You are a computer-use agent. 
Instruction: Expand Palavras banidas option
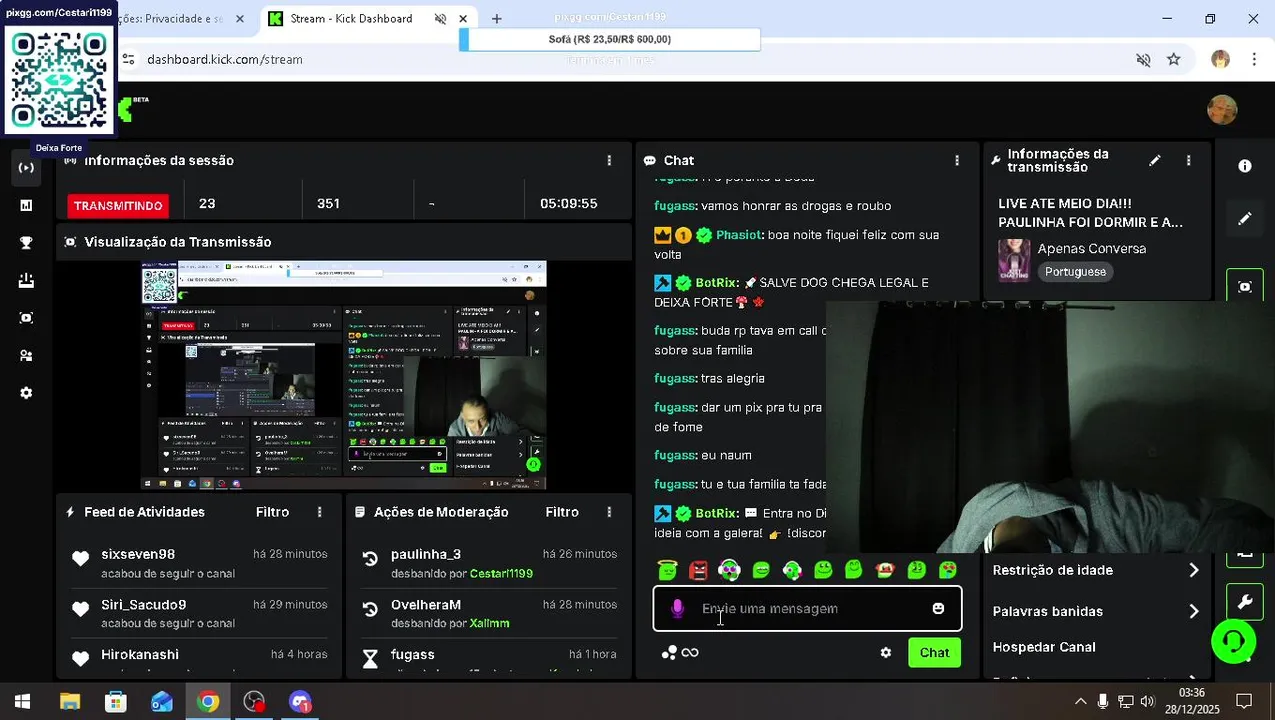click(x=1095, y=611)
